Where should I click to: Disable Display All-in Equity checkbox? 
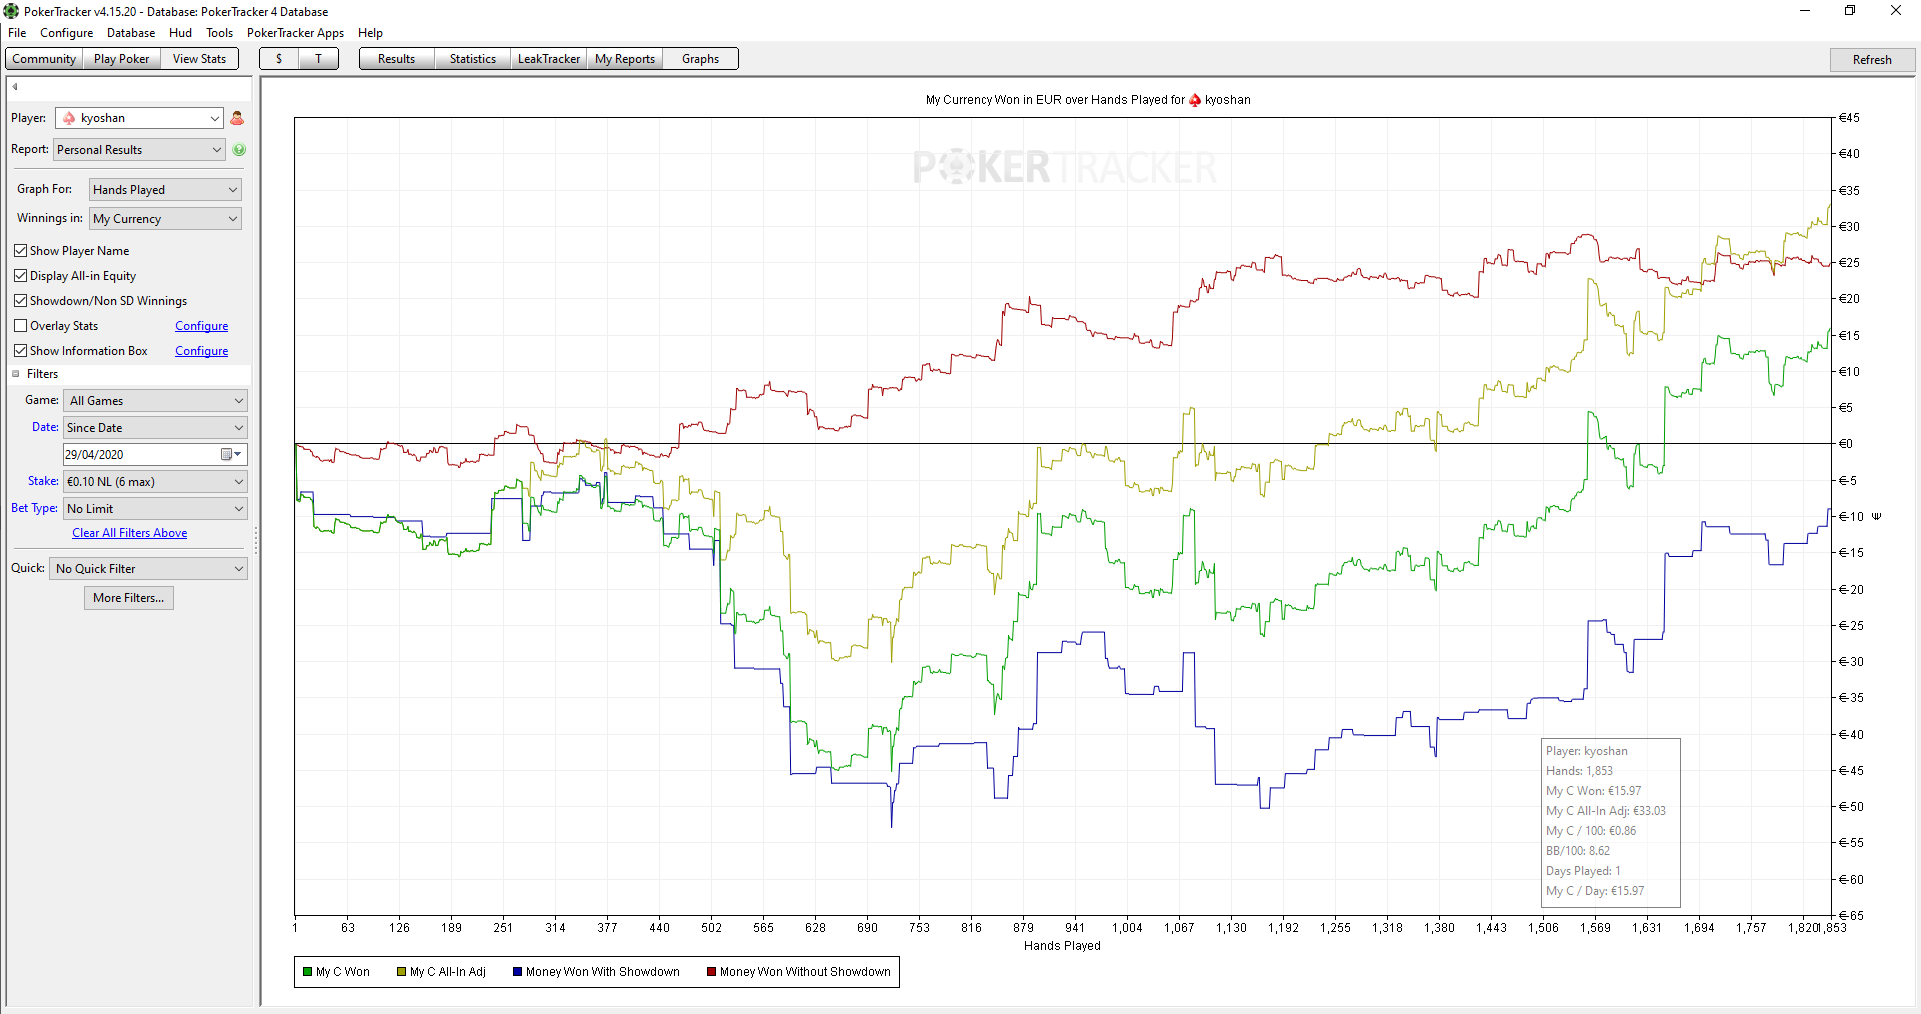[x=20, y=276]
